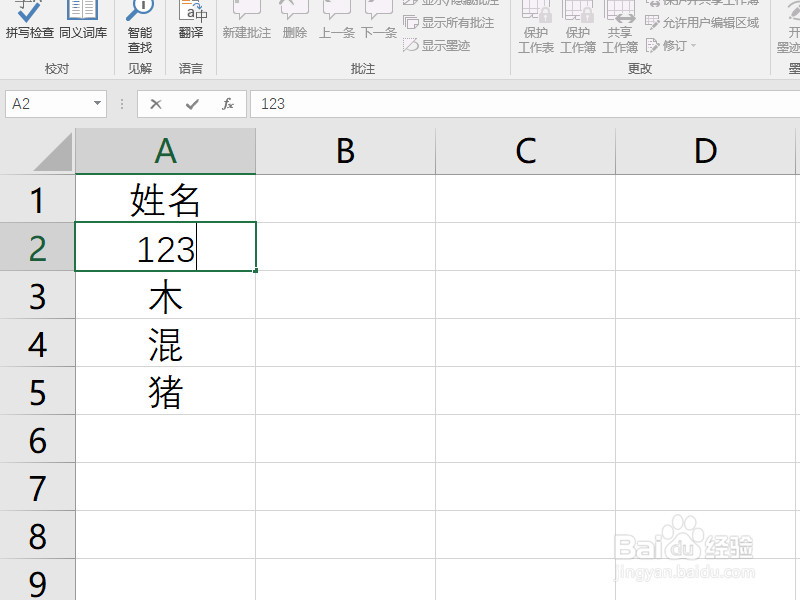
Task: Create a new comment with 新建批注
Action: point(246,25)
